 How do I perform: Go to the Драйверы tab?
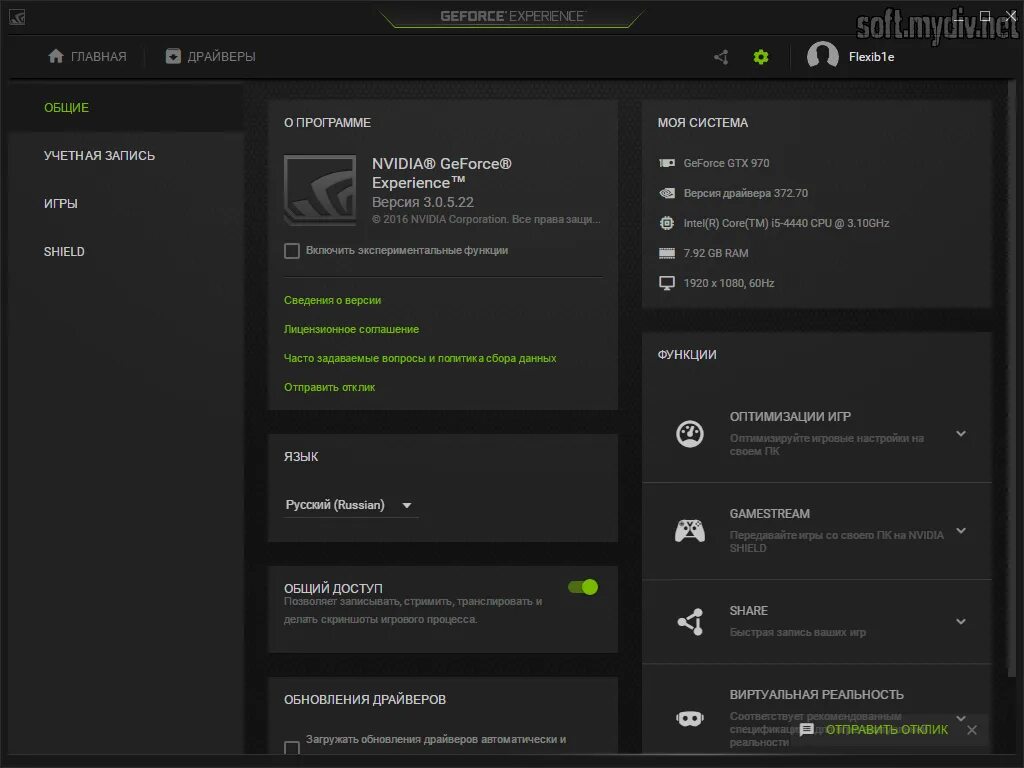[x=210, y=57]
